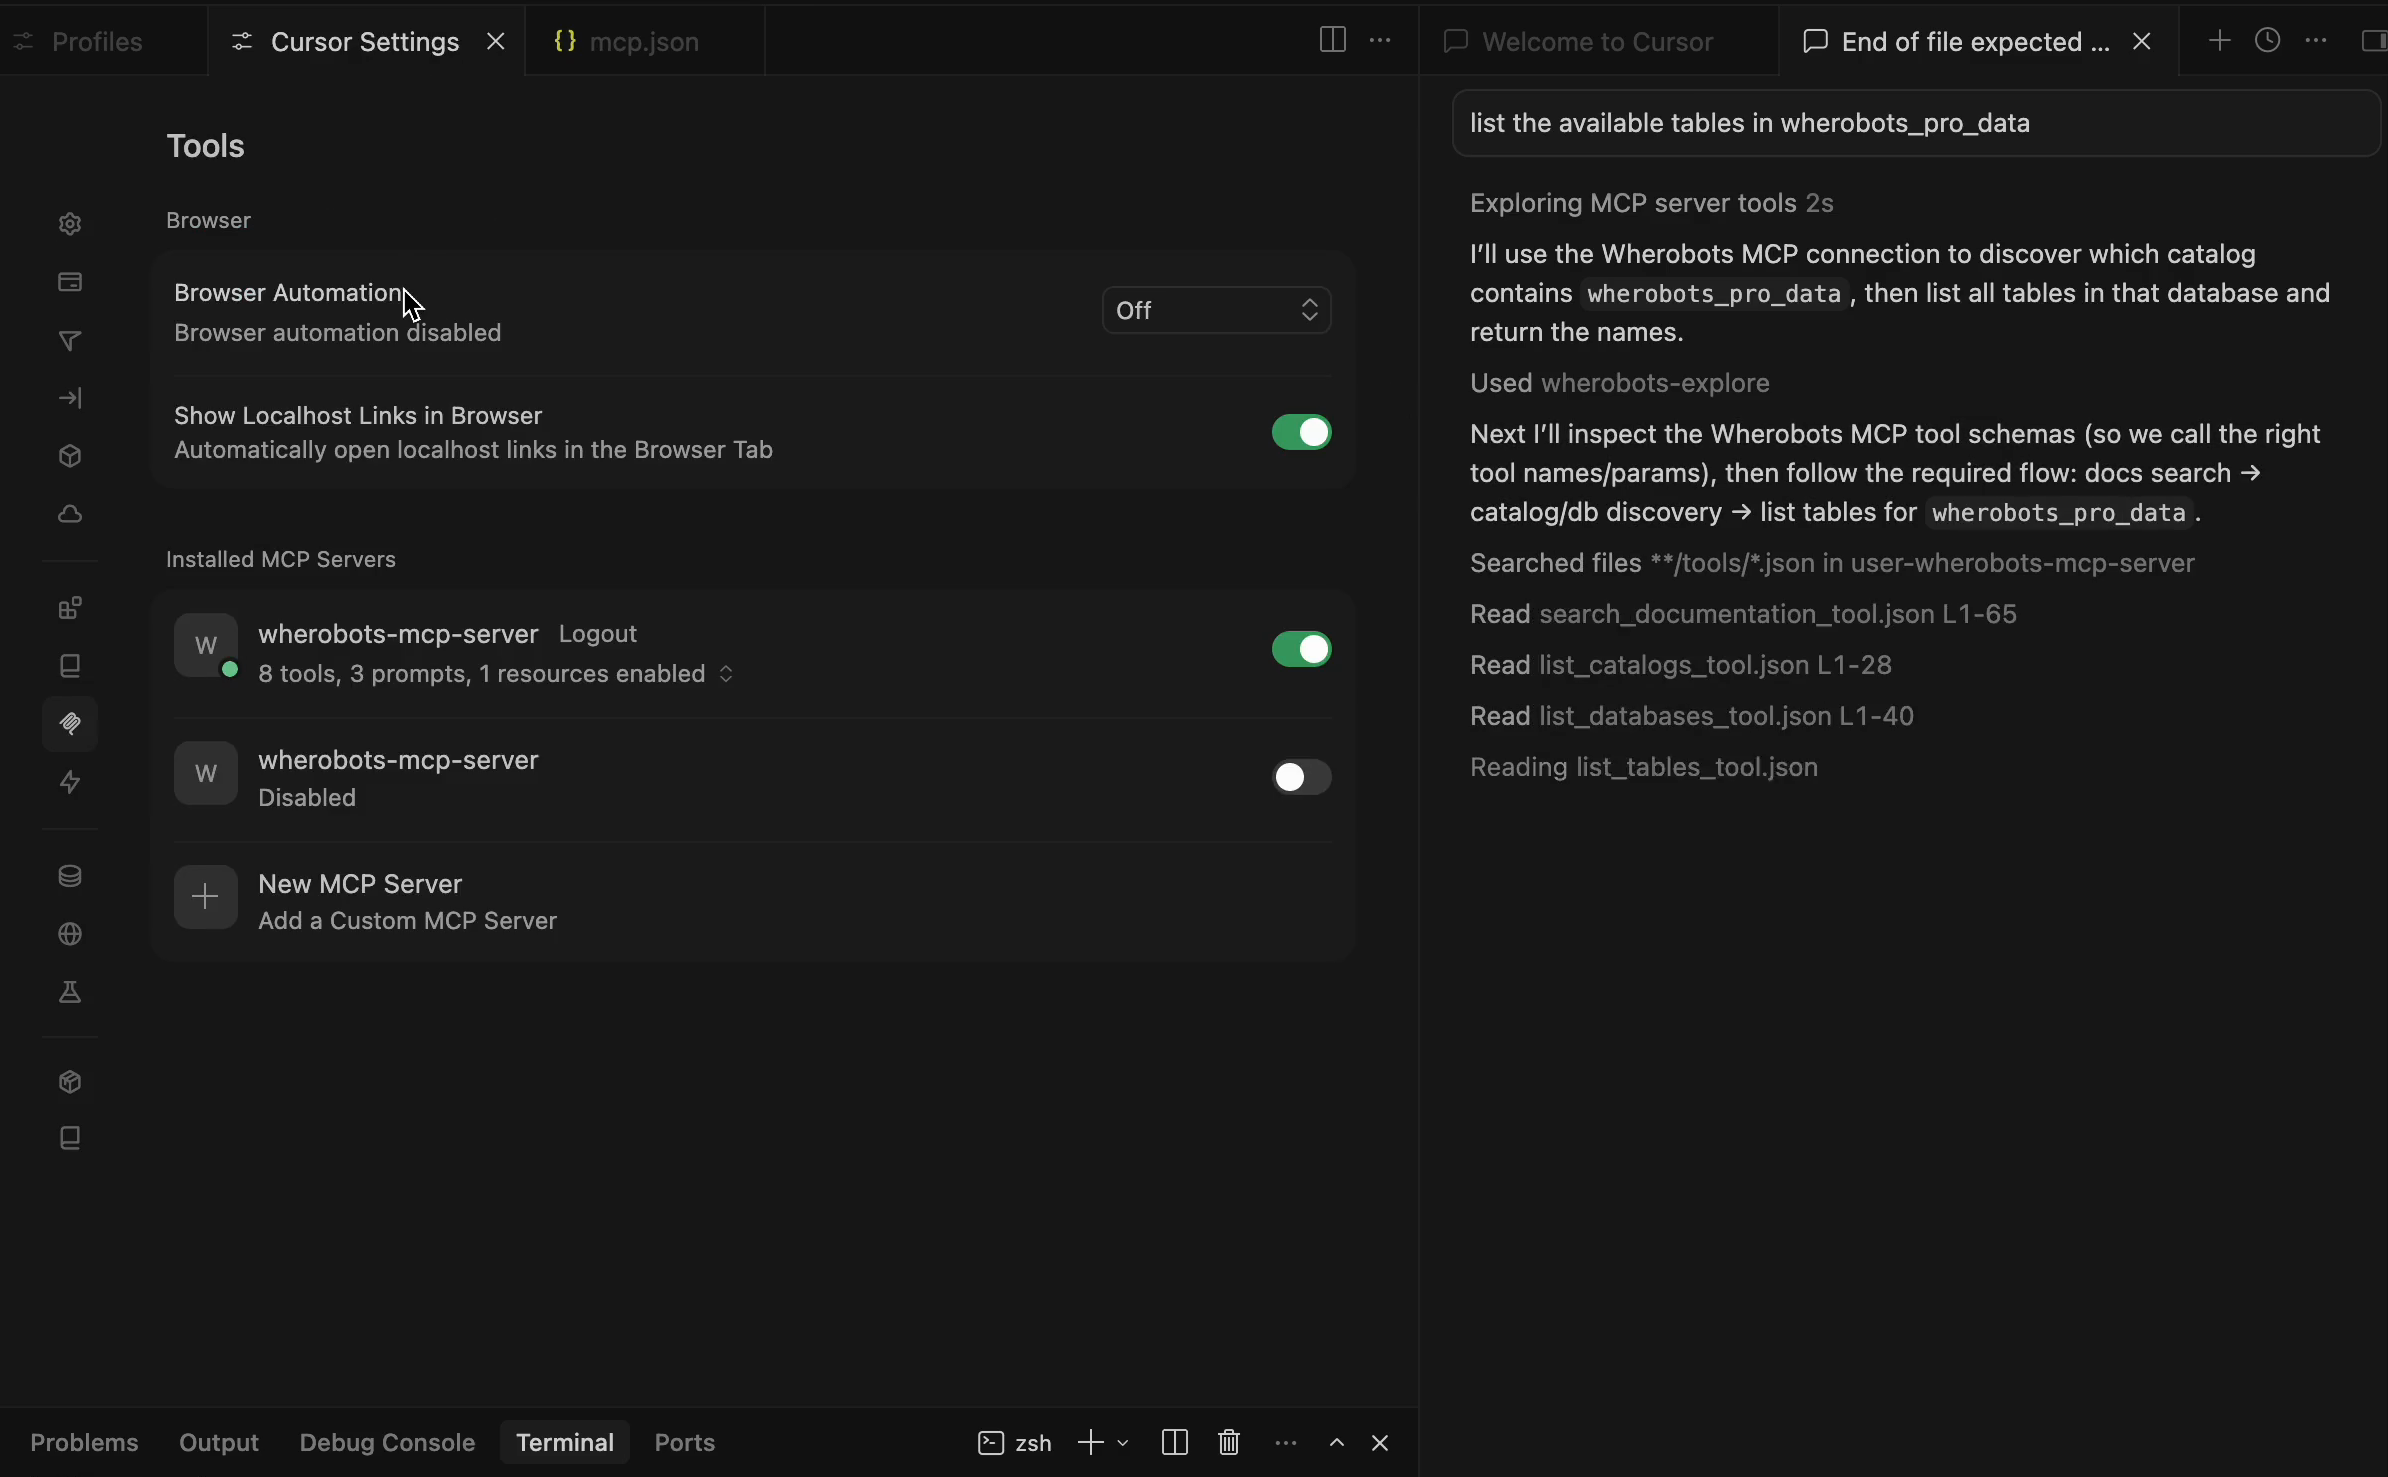Switch to the mcp.json tab
The image size is (2388, 1477).
point(647,41)
